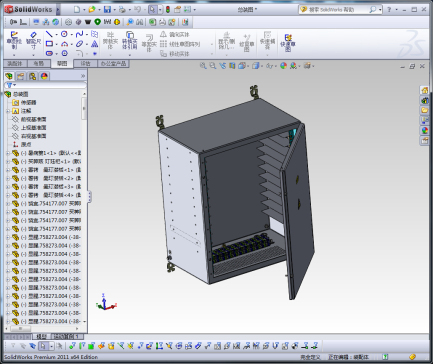Click the Zoom to Area icon above viewport

[212, 66]
